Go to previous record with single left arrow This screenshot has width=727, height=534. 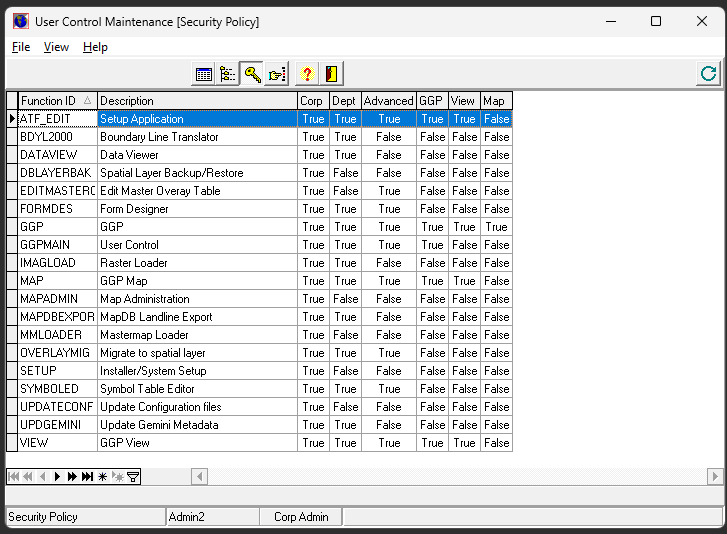pyautogui.click(x=43, y=477)
